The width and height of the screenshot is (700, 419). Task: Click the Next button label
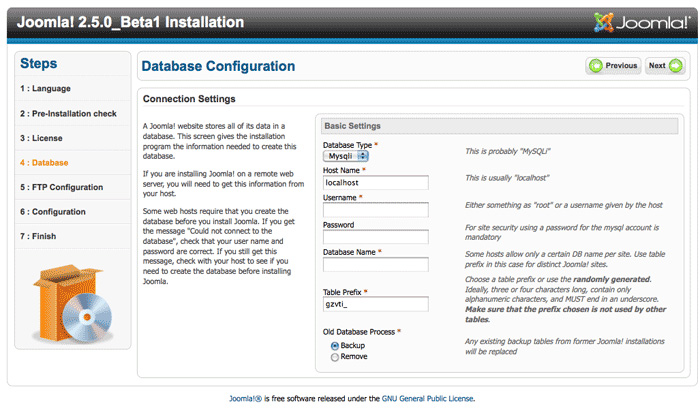point(657,66)
